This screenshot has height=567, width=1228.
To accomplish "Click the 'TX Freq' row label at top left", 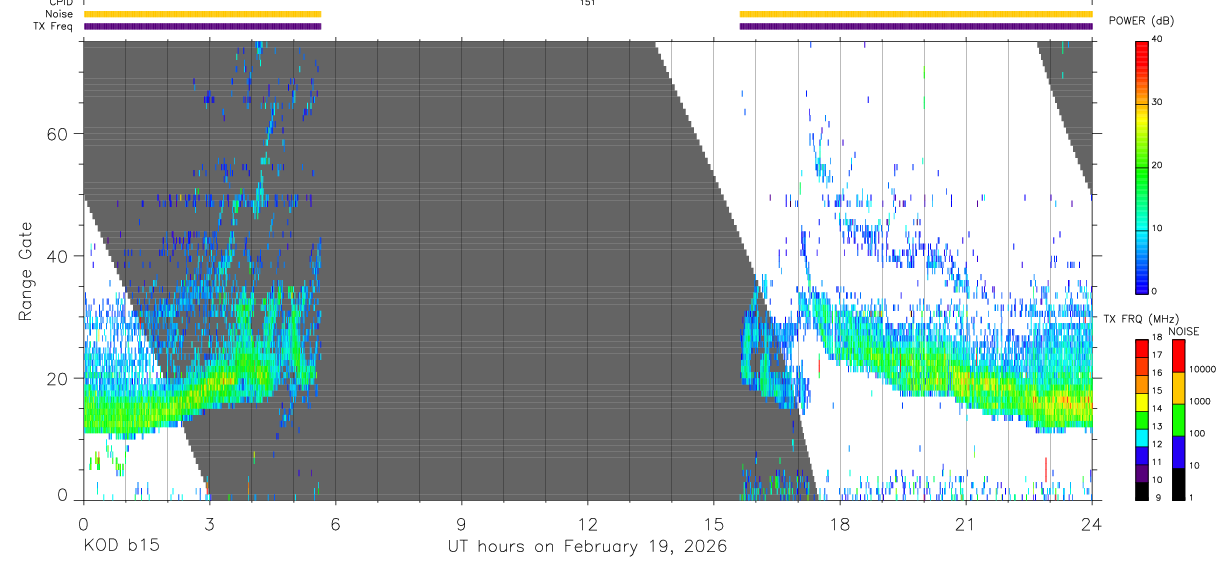I will pos(54,26).
